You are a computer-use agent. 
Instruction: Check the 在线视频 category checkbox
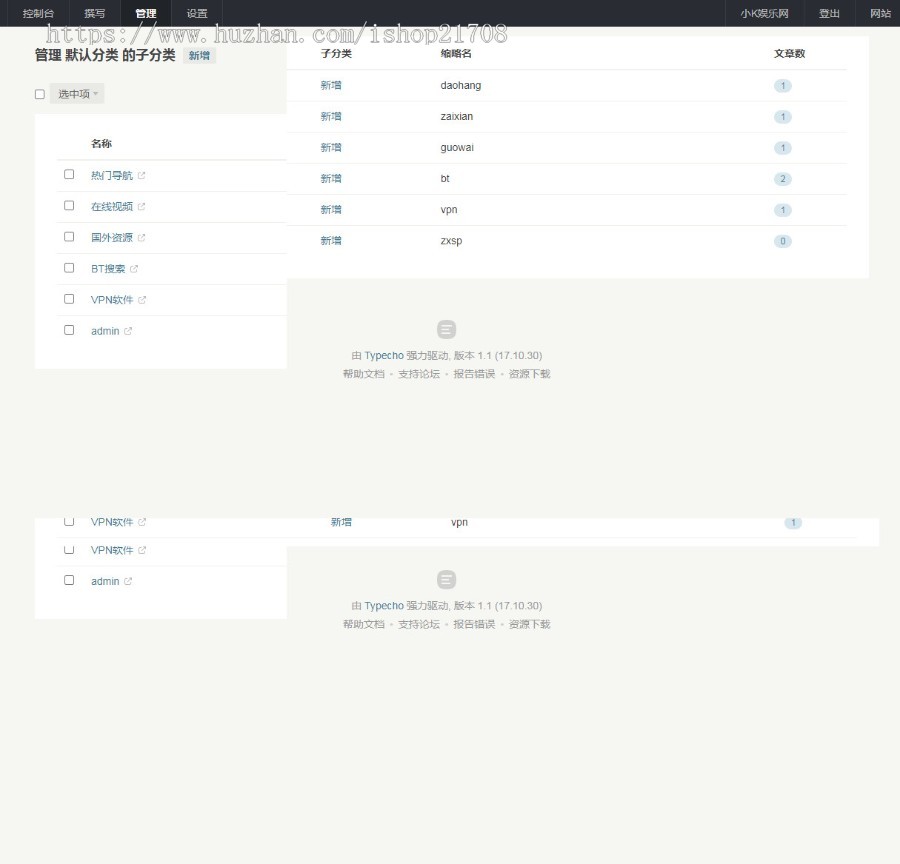(69, 205)
